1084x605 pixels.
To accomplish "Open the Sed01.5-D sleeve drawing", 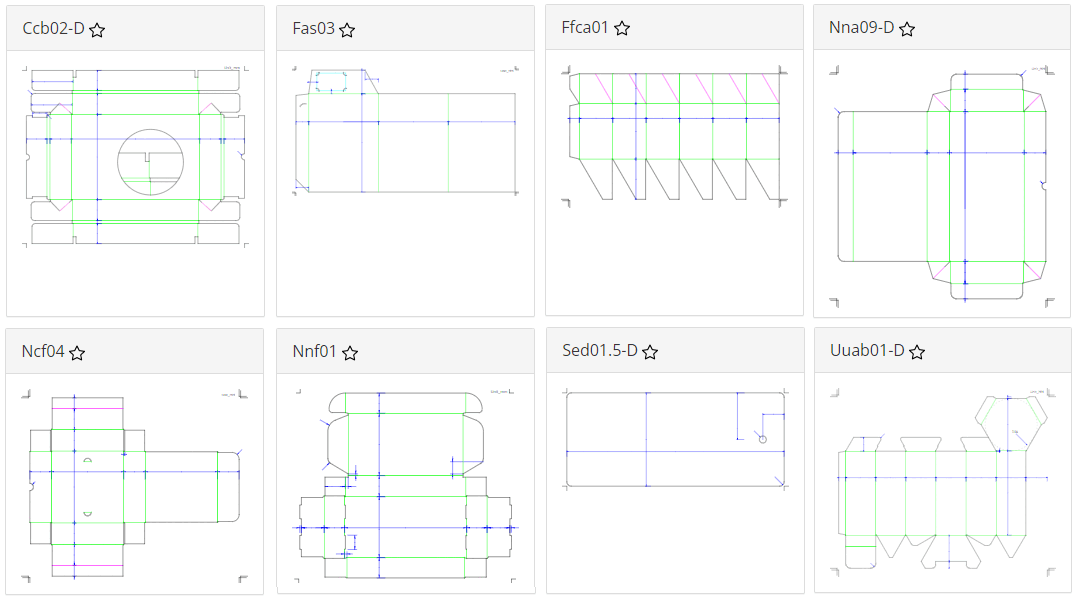I will (x=675, y=440).
